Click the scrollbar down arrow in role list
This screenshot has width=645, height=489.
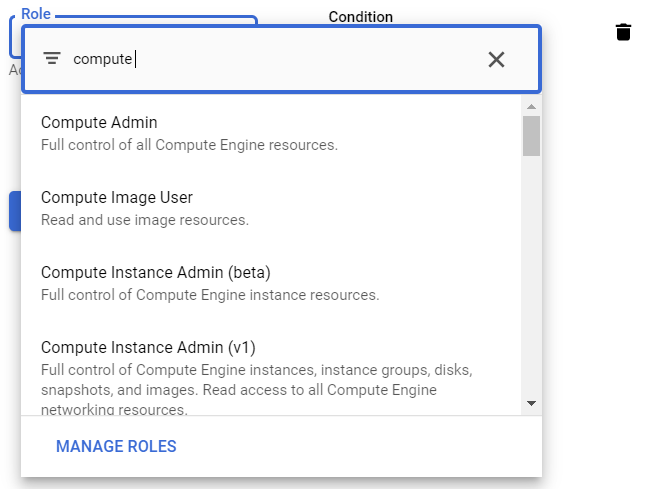tap(531, 403)
